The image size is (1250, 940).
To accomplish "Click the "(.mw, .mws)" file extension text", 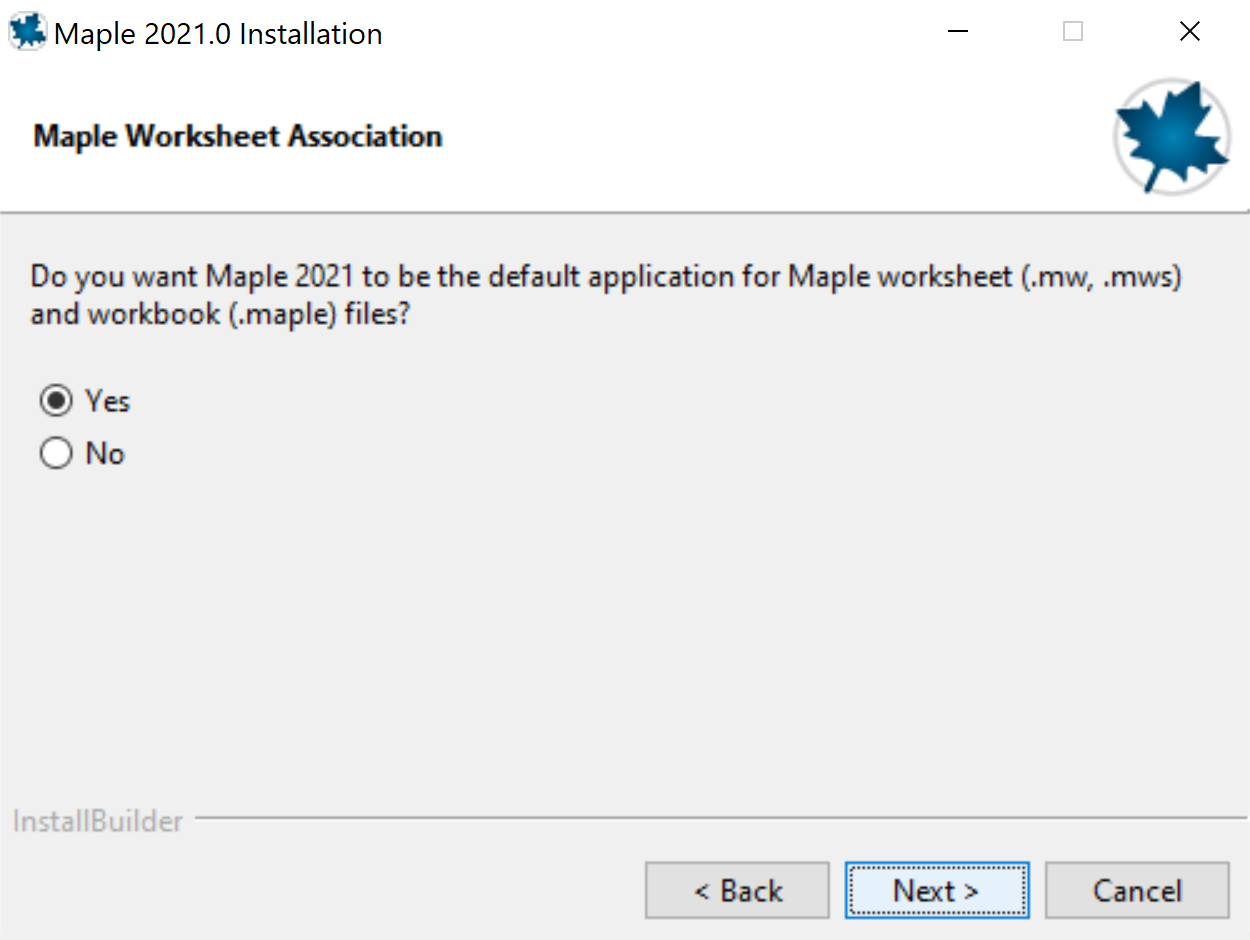I will pos(1101,276).
